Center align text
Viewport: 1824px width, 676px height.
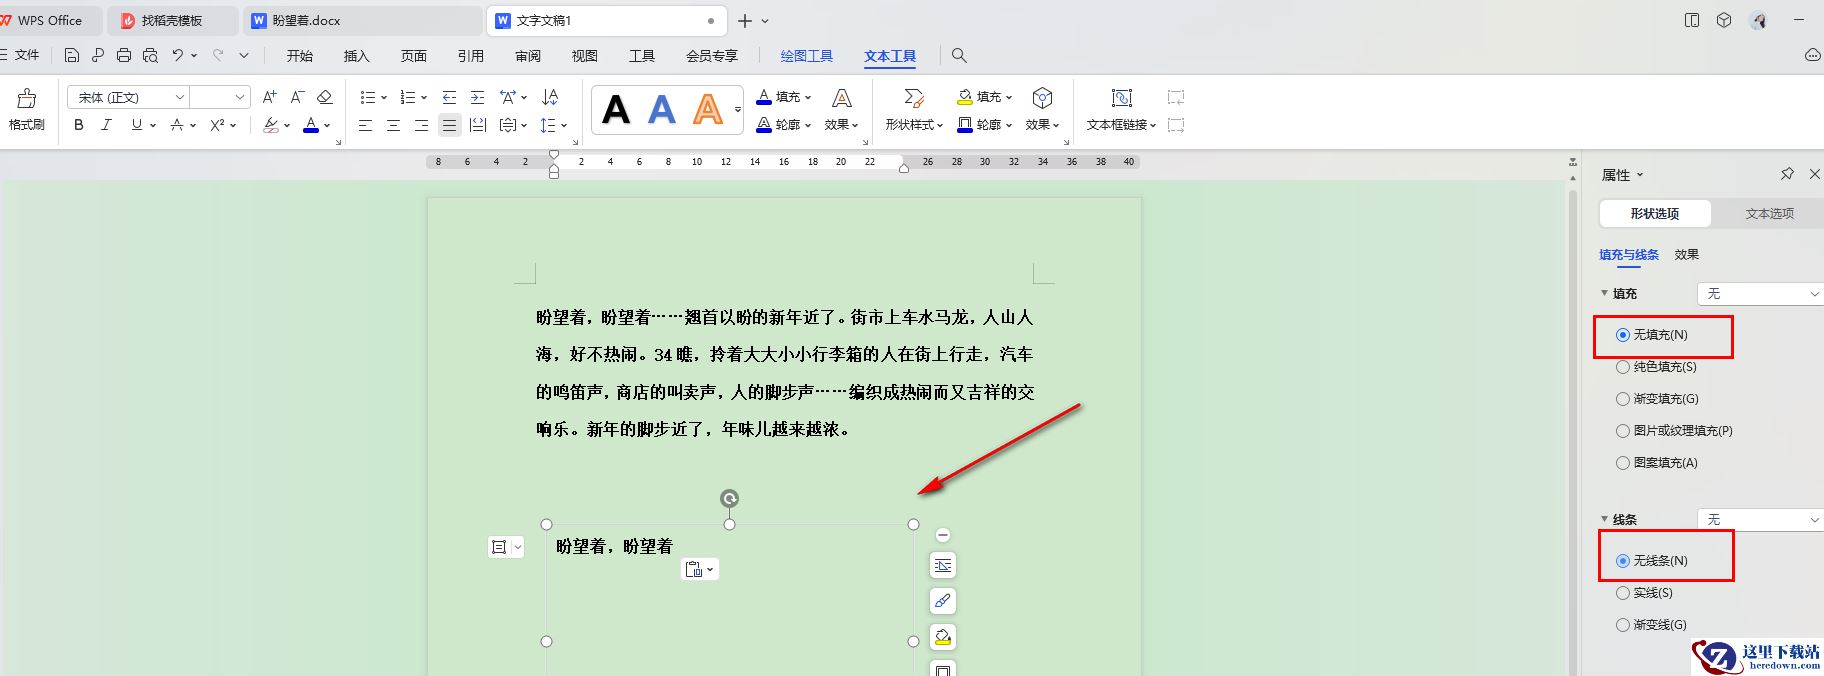point(394,125)
